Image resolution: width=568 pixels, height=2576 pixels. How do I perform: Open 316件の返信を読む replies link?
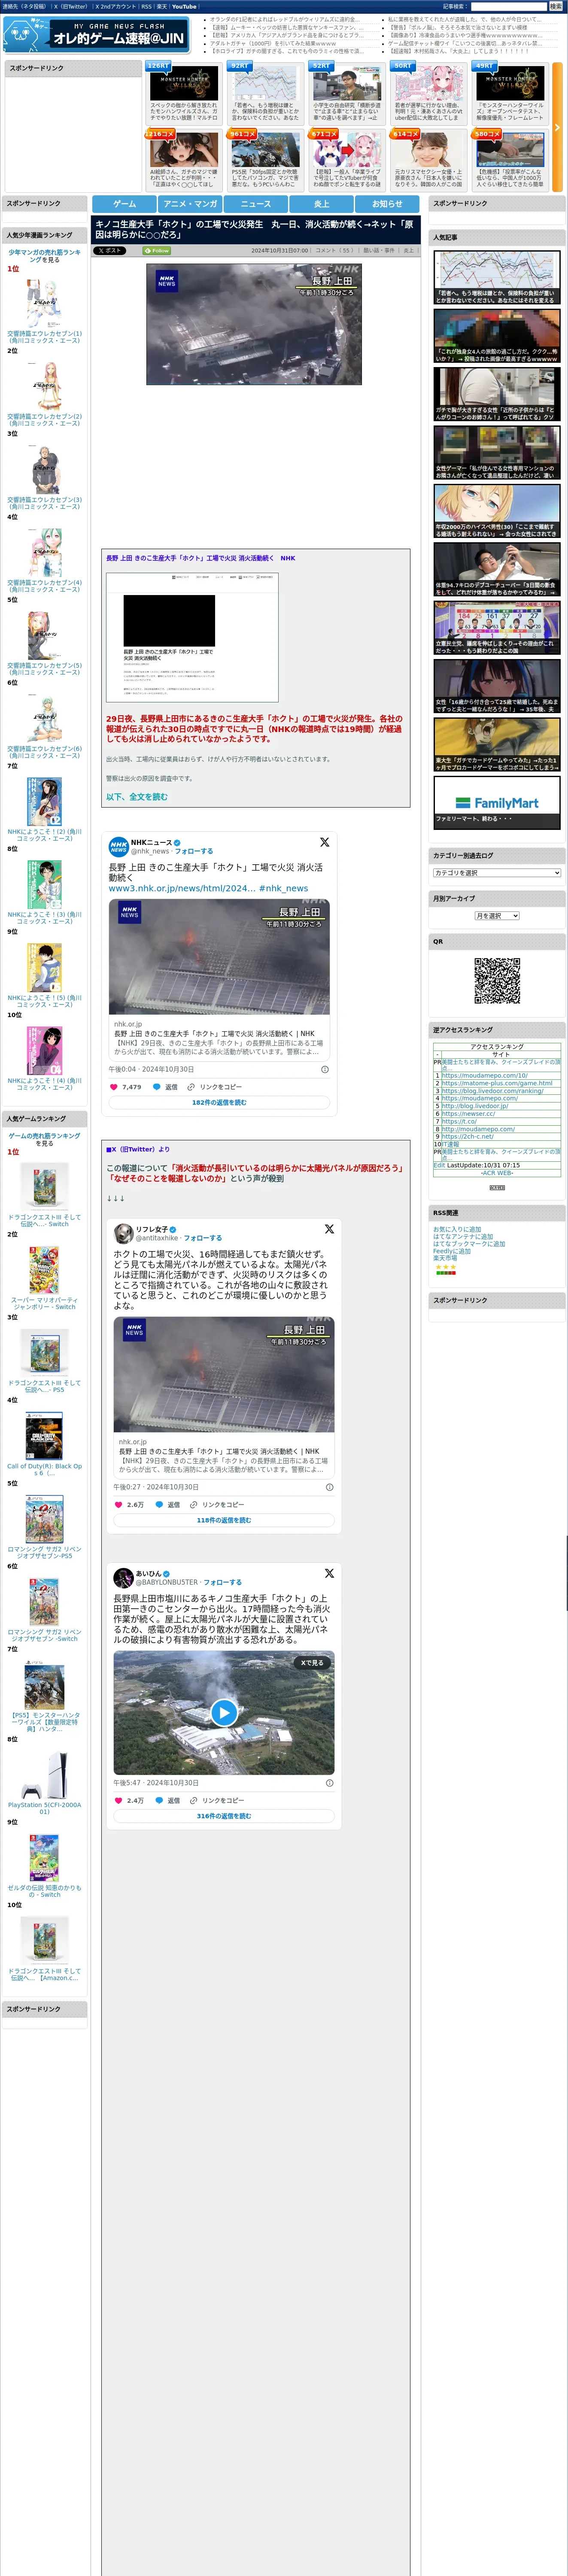click(x=224, y=1816)
